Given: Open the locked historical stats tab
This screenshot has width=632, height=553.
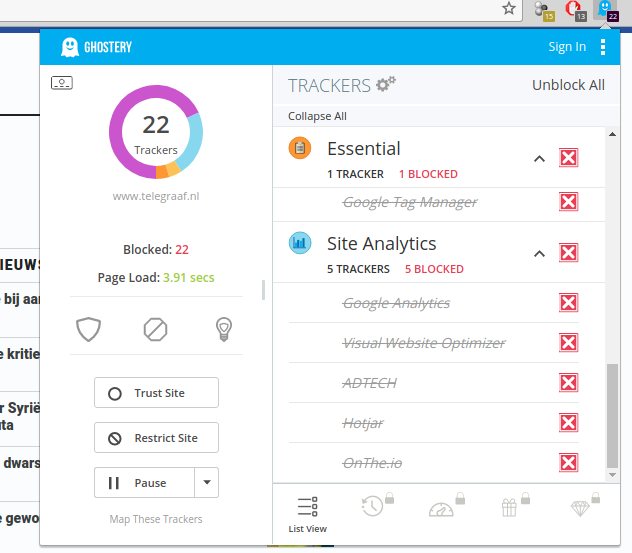Looking at the screenshot, I should [374, 506].
